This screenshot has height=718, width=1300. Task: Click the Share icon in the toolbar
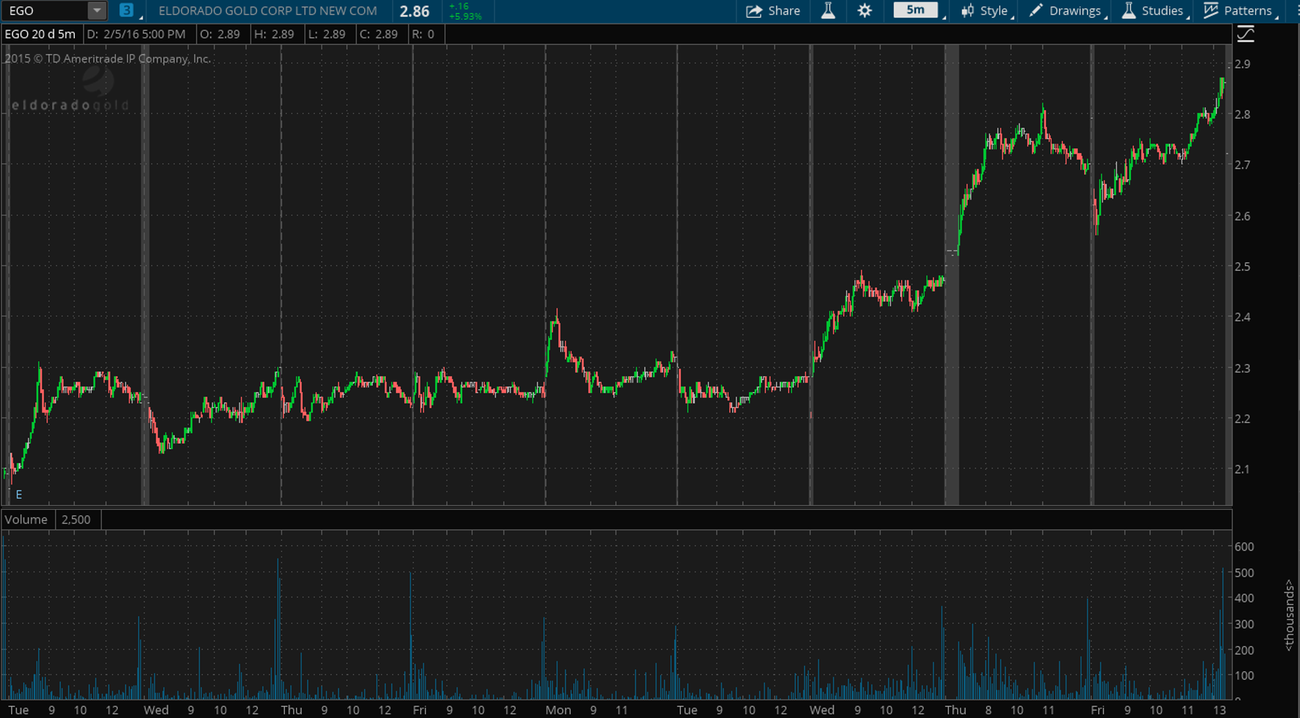coord(754,11)
